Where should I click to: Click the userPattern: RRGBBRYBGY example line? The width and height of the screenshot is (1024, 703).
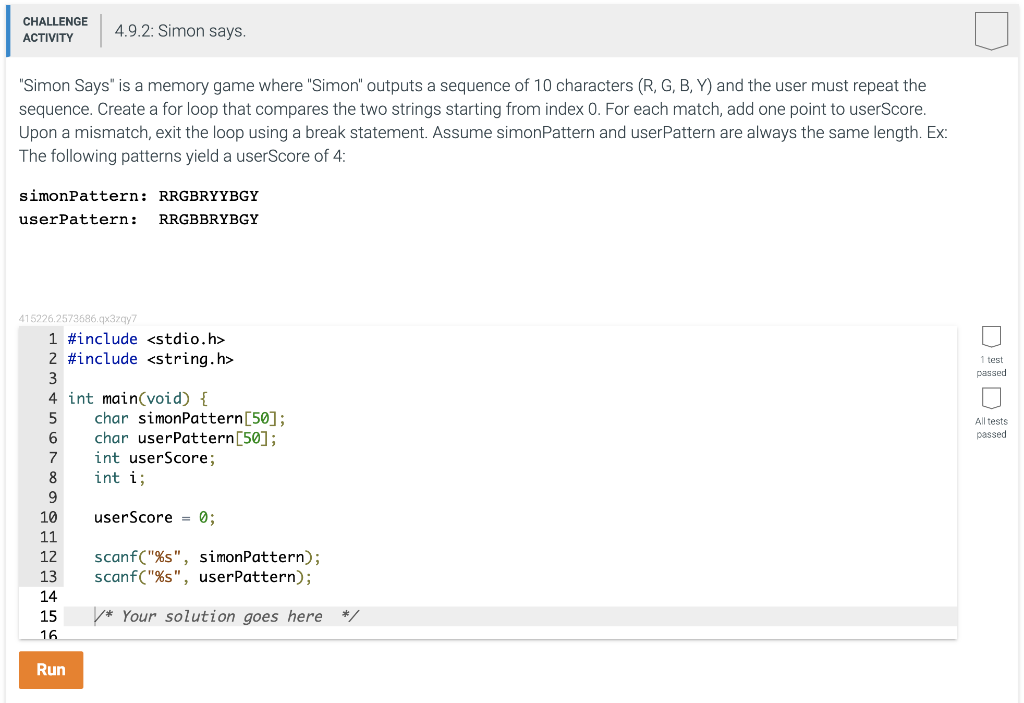tap(137, 219)
